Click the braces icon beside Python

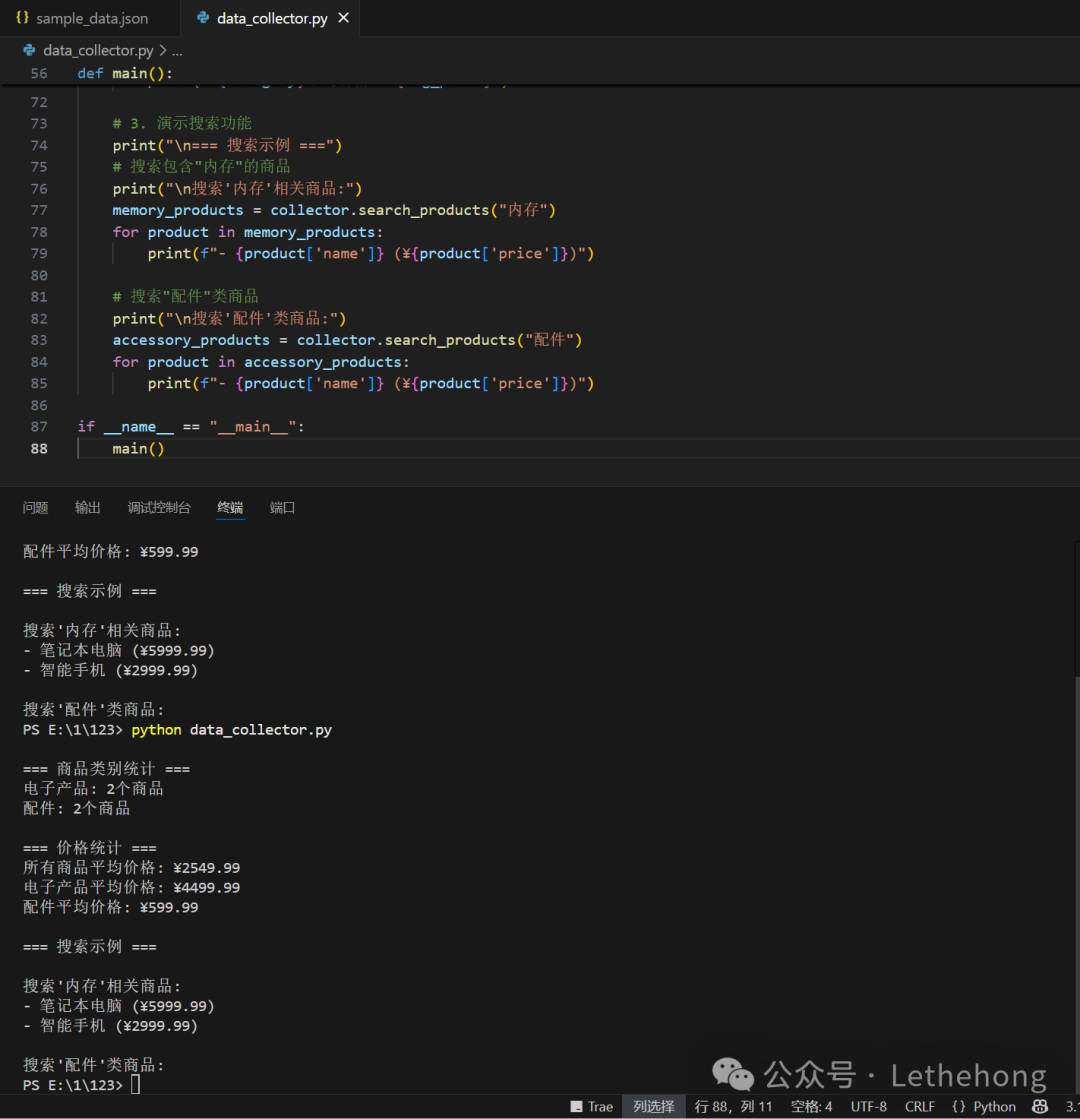pos(959,1106)
